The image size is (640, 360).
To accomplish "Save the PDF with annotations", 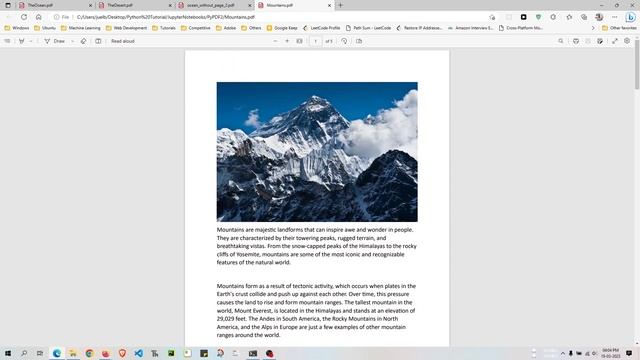I will click(600, 41).
